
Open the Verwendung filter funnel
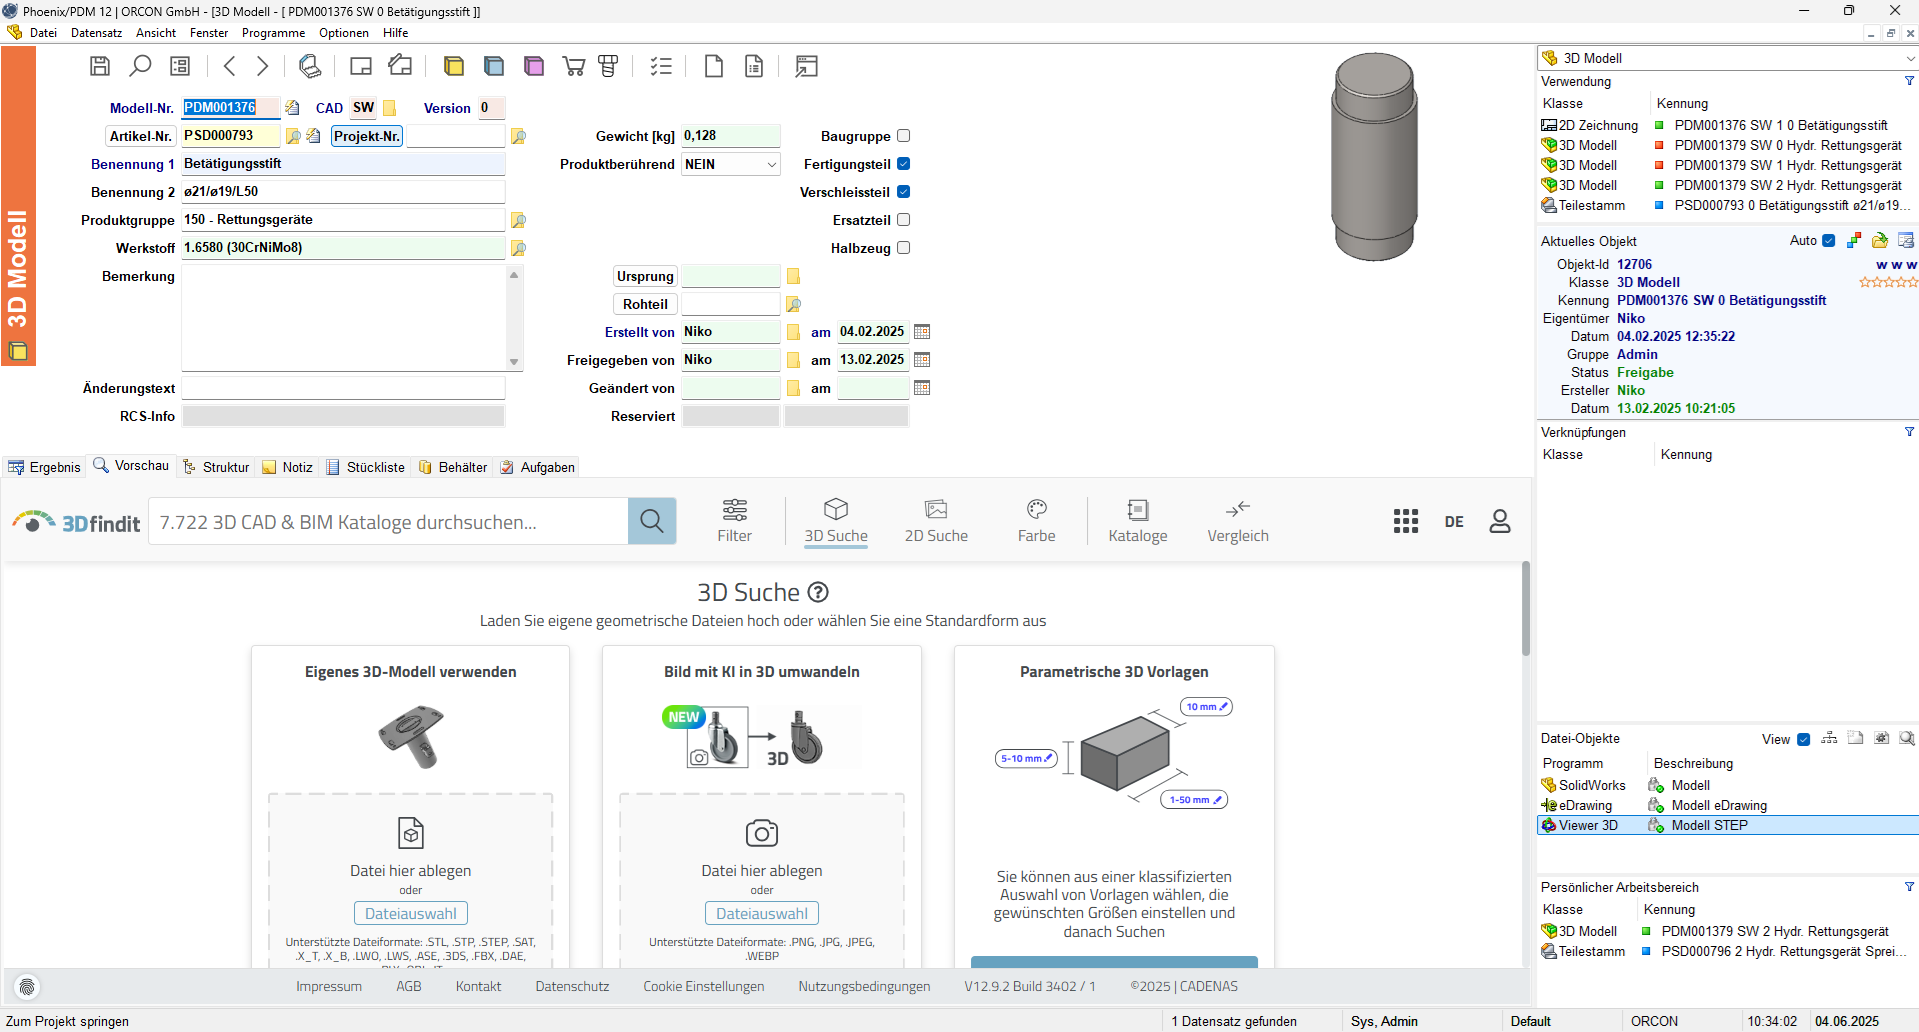[1909, 81]
